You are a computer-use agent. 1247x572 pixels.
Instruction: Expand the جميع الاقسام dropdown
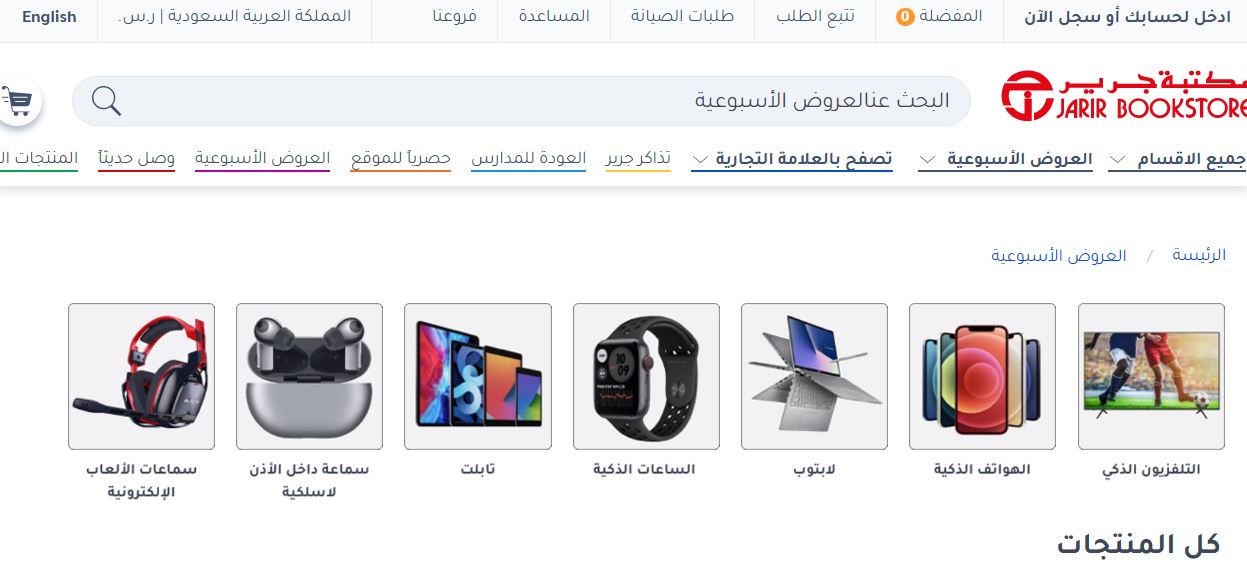[x=1177, y=159]
